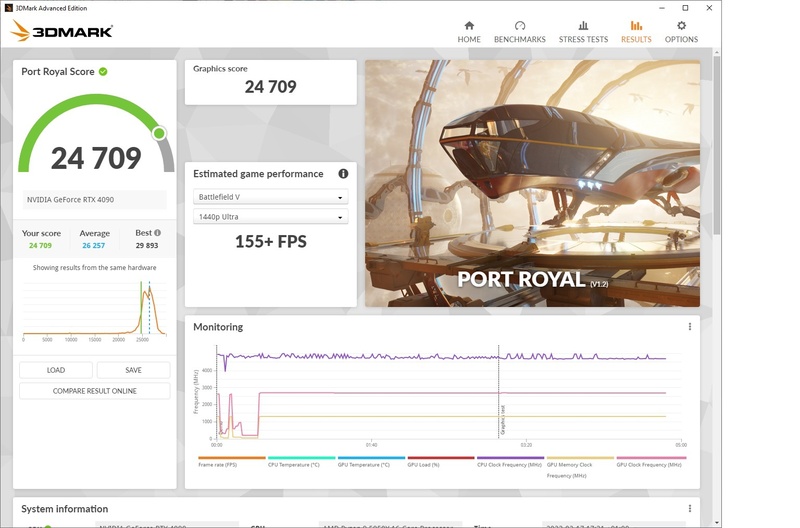Open System information three-dot menu
Screen dimensions: 800x528
(690, 509)
